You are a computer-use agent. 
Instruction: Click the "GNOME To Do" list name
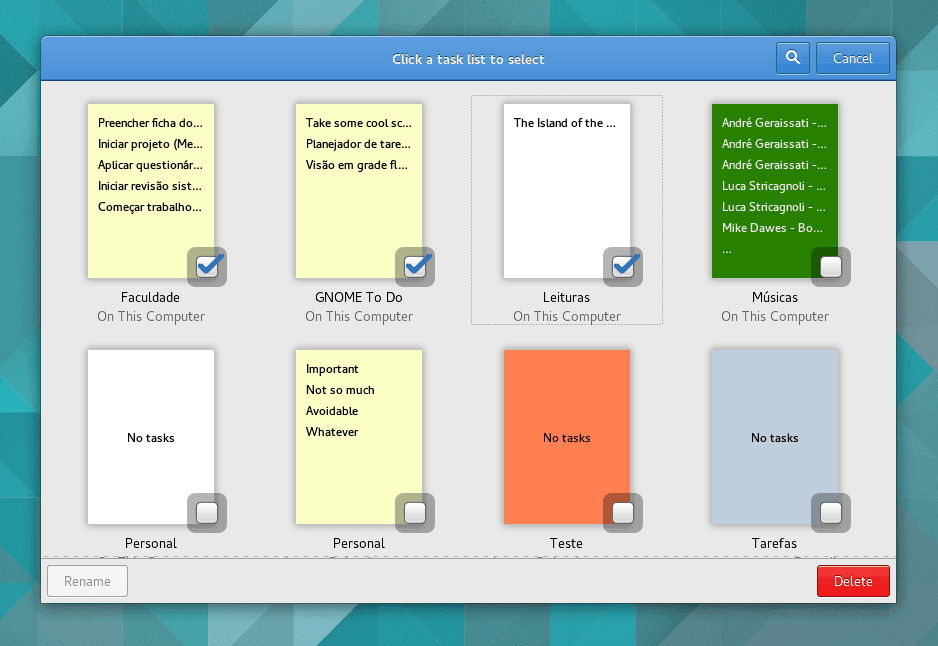(359, 297)
